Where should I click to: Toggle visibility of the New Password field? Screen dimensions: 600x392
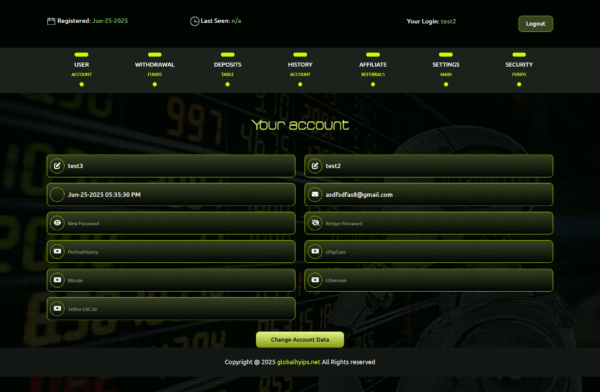(x=57, y=223)
